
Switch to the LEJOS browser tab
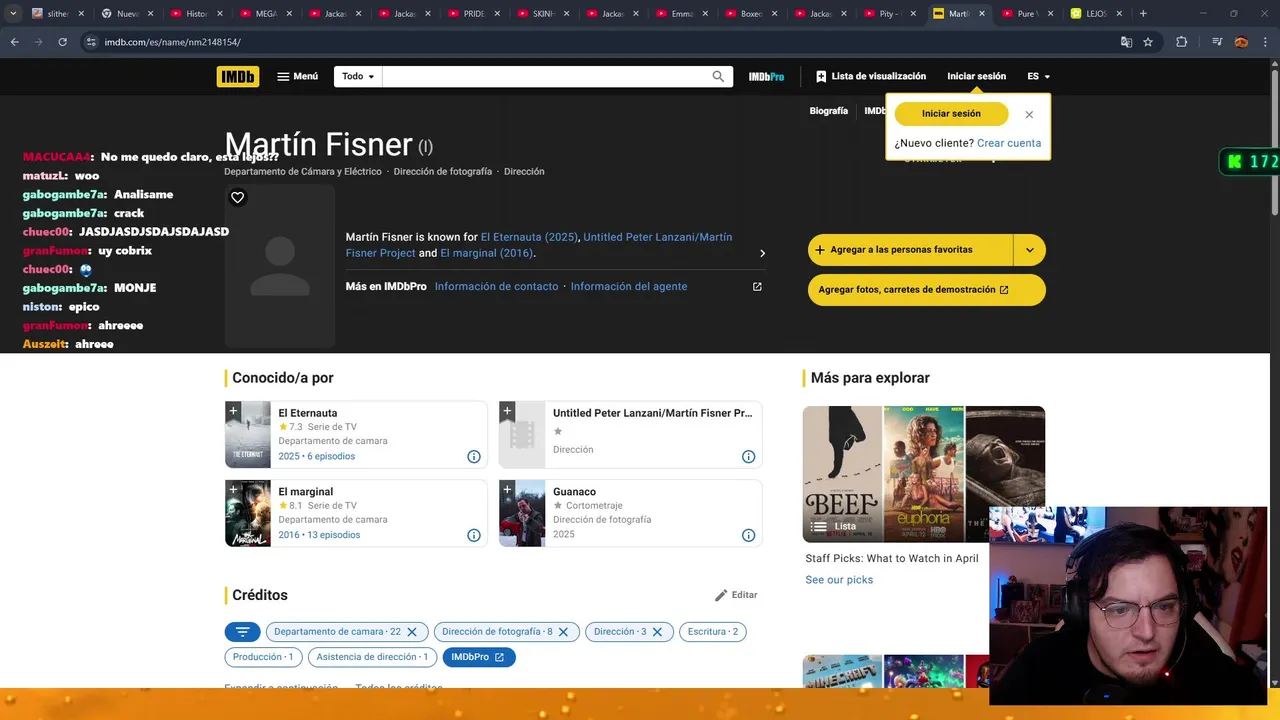coord(1094,14)
